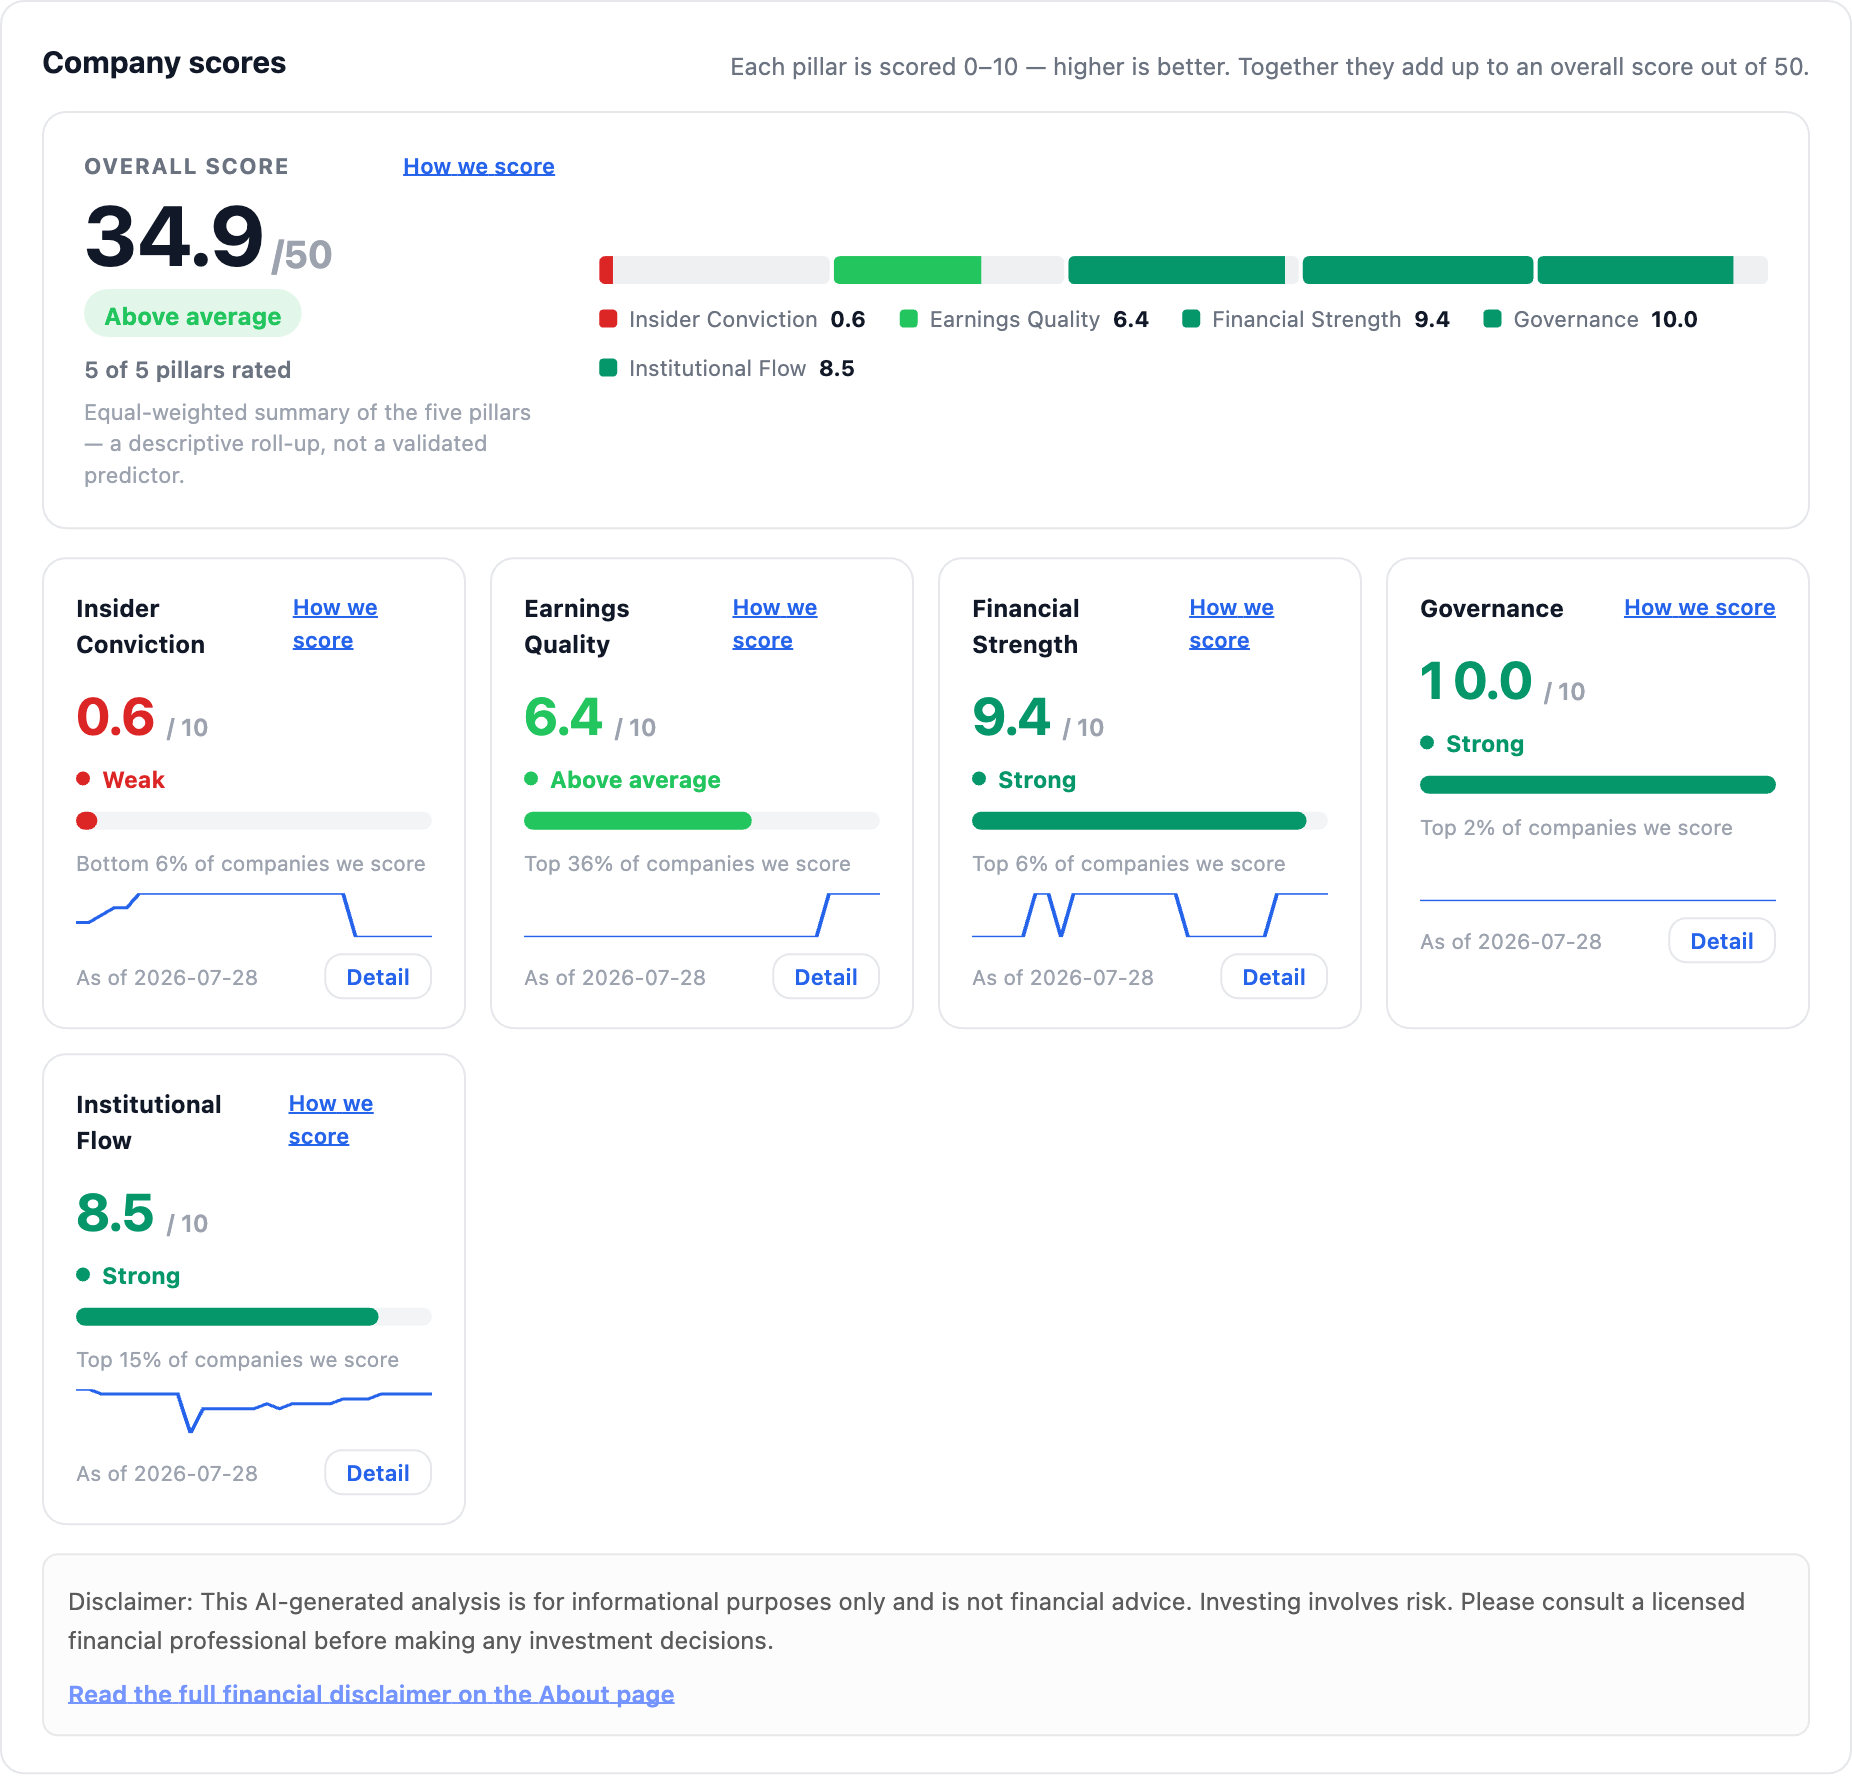Viewport: 1852px width, 1776px height.
Task: Click 'As of 2026-07-28' on Institutional Flow card
Action: click(x=167, y=1474)
